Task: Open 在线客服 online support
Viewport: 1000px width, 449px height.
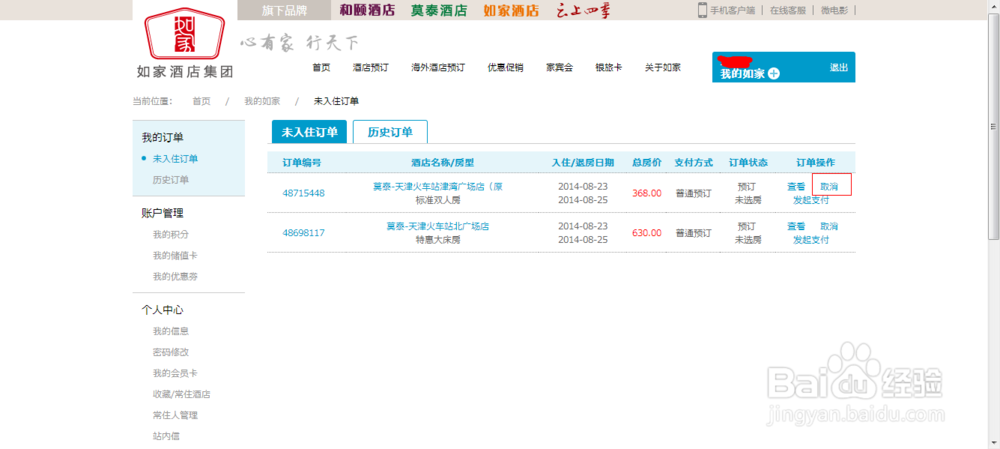Action: coord(788,10)
